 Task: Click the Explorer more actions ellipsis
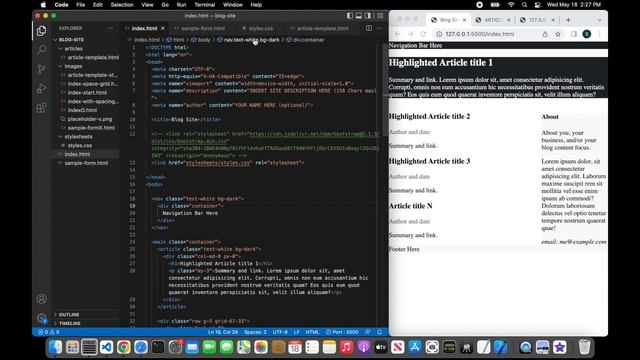click(110, 28)
